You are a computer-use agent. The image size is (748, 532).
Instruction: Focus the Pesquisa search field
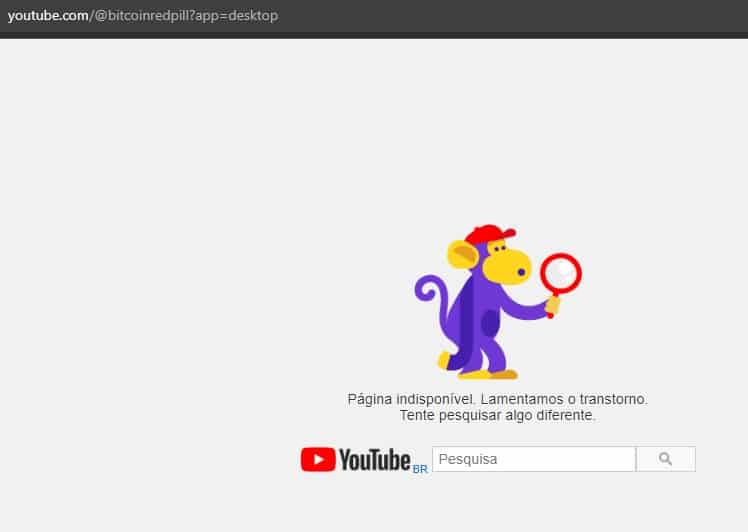pos(534,459)
